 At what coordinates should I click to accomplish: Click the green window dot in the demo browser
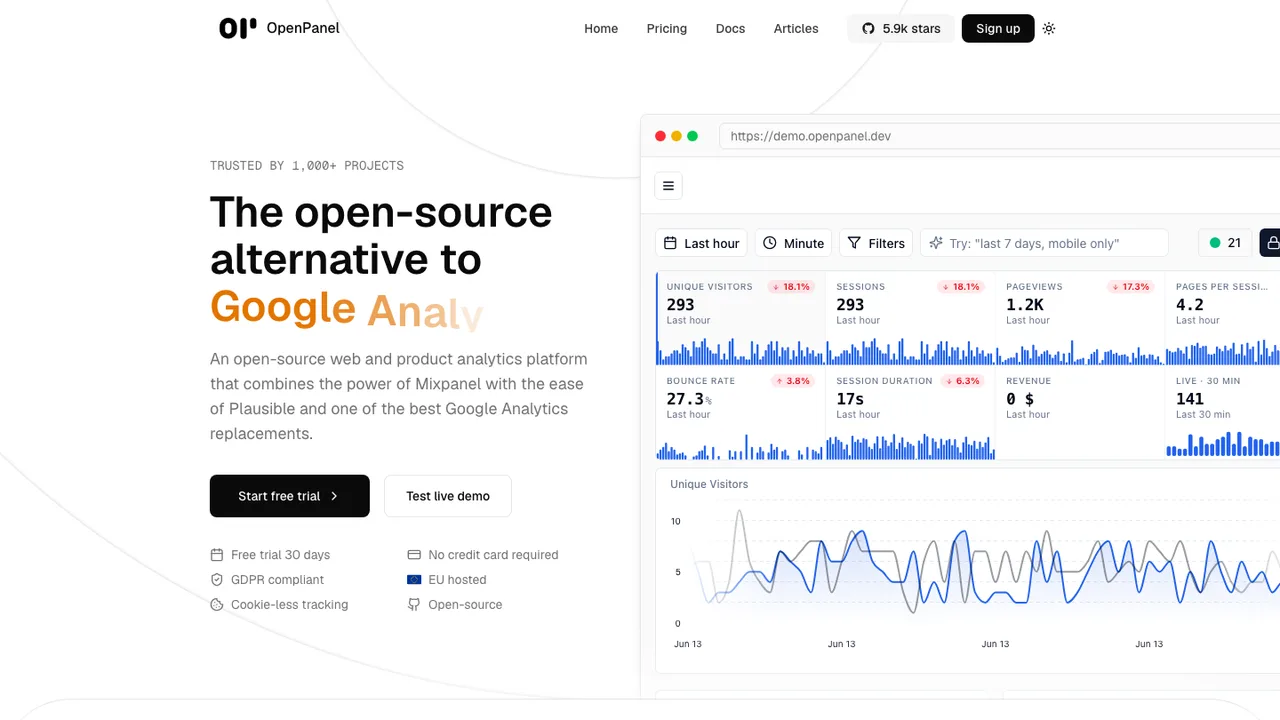692,136
